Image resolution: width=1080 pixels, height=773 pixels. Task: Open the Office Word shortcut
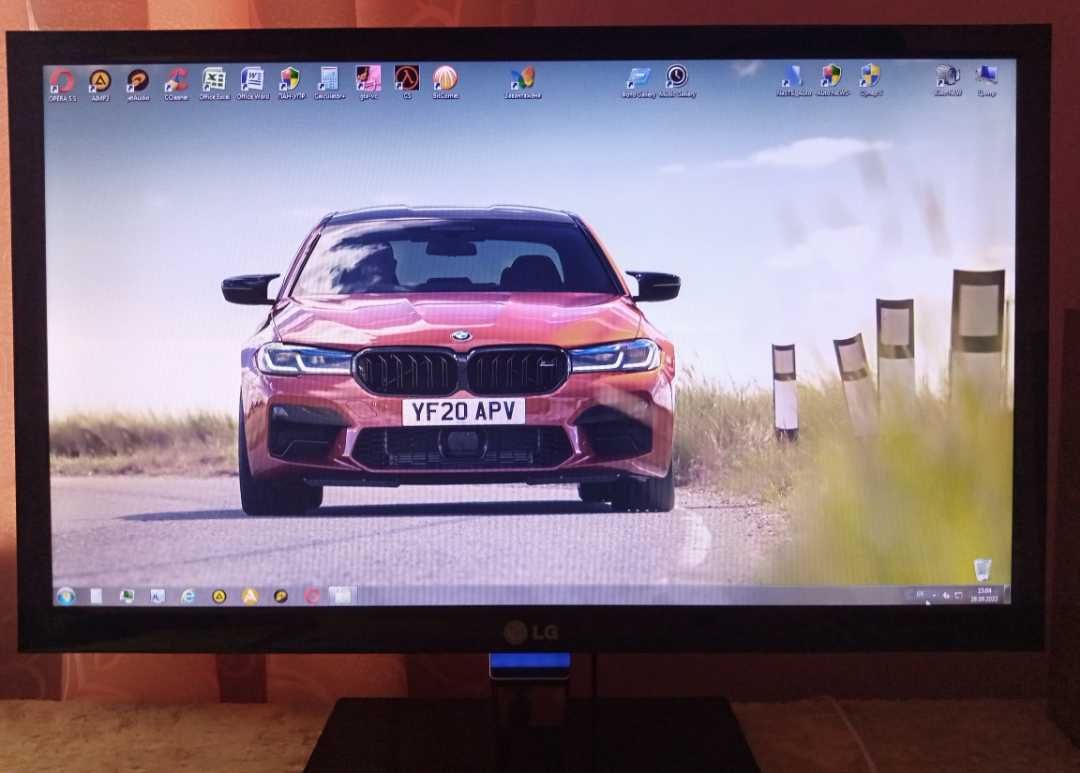(253, 83)
